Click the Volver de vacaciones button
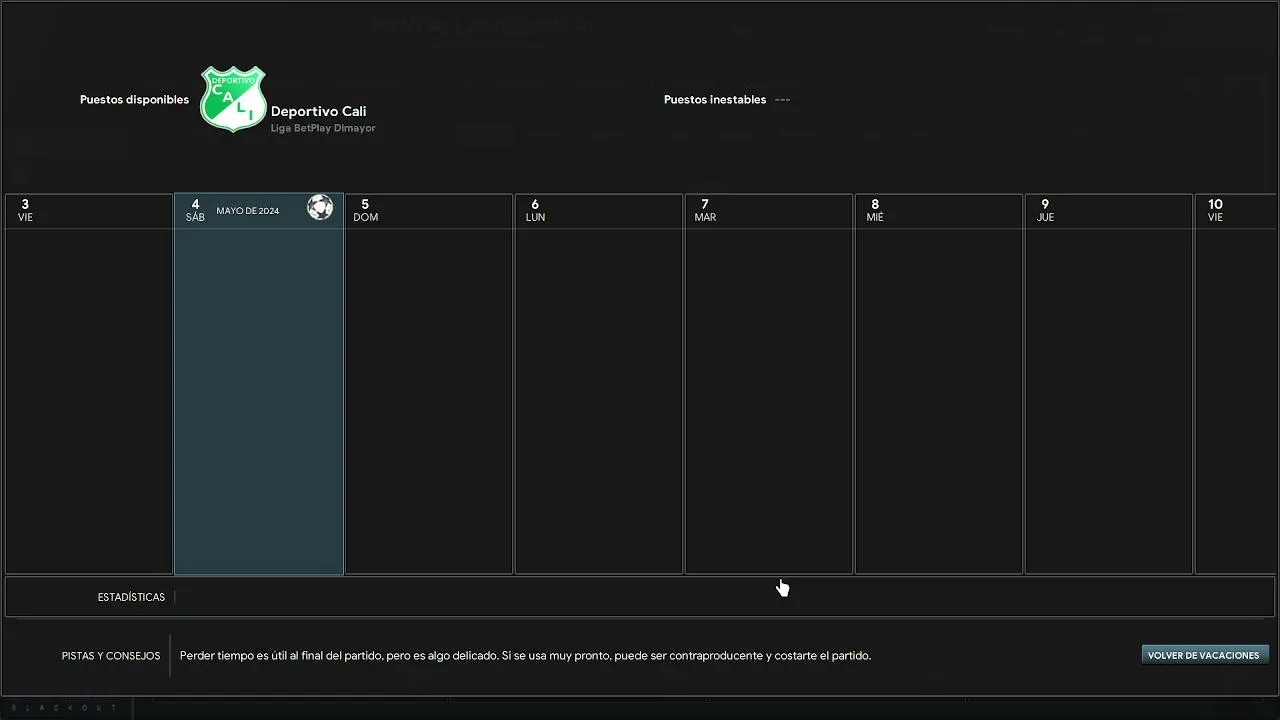 point(1205,655)
